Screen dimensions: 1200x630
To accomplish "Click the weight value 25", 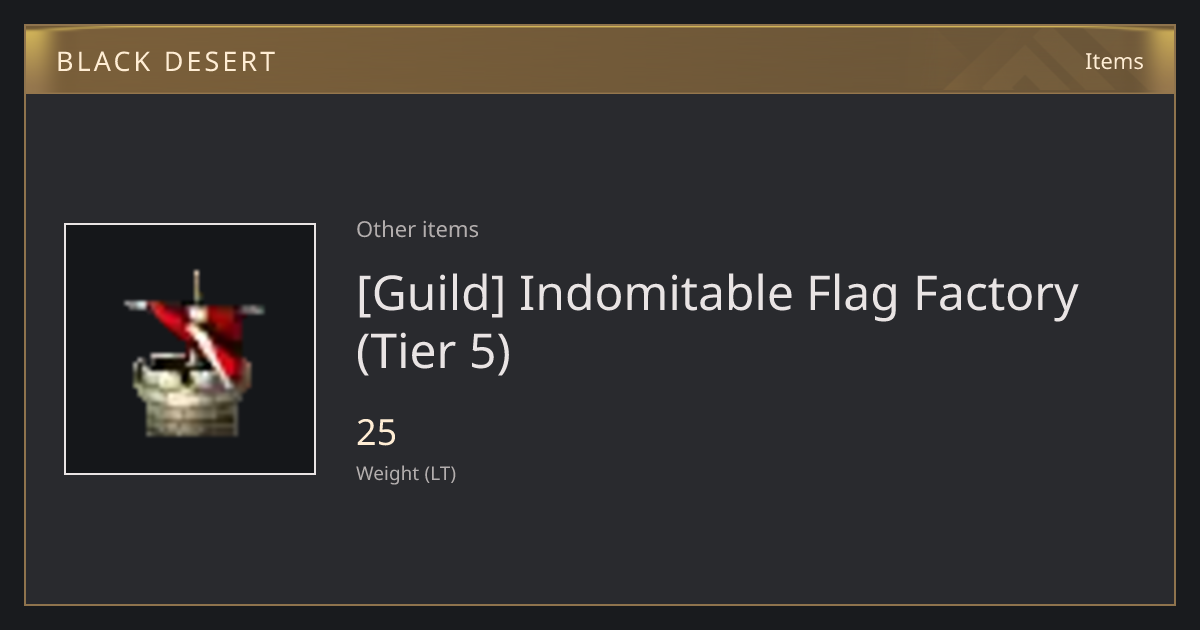I will pyautogui.click(x=377, y=433).
